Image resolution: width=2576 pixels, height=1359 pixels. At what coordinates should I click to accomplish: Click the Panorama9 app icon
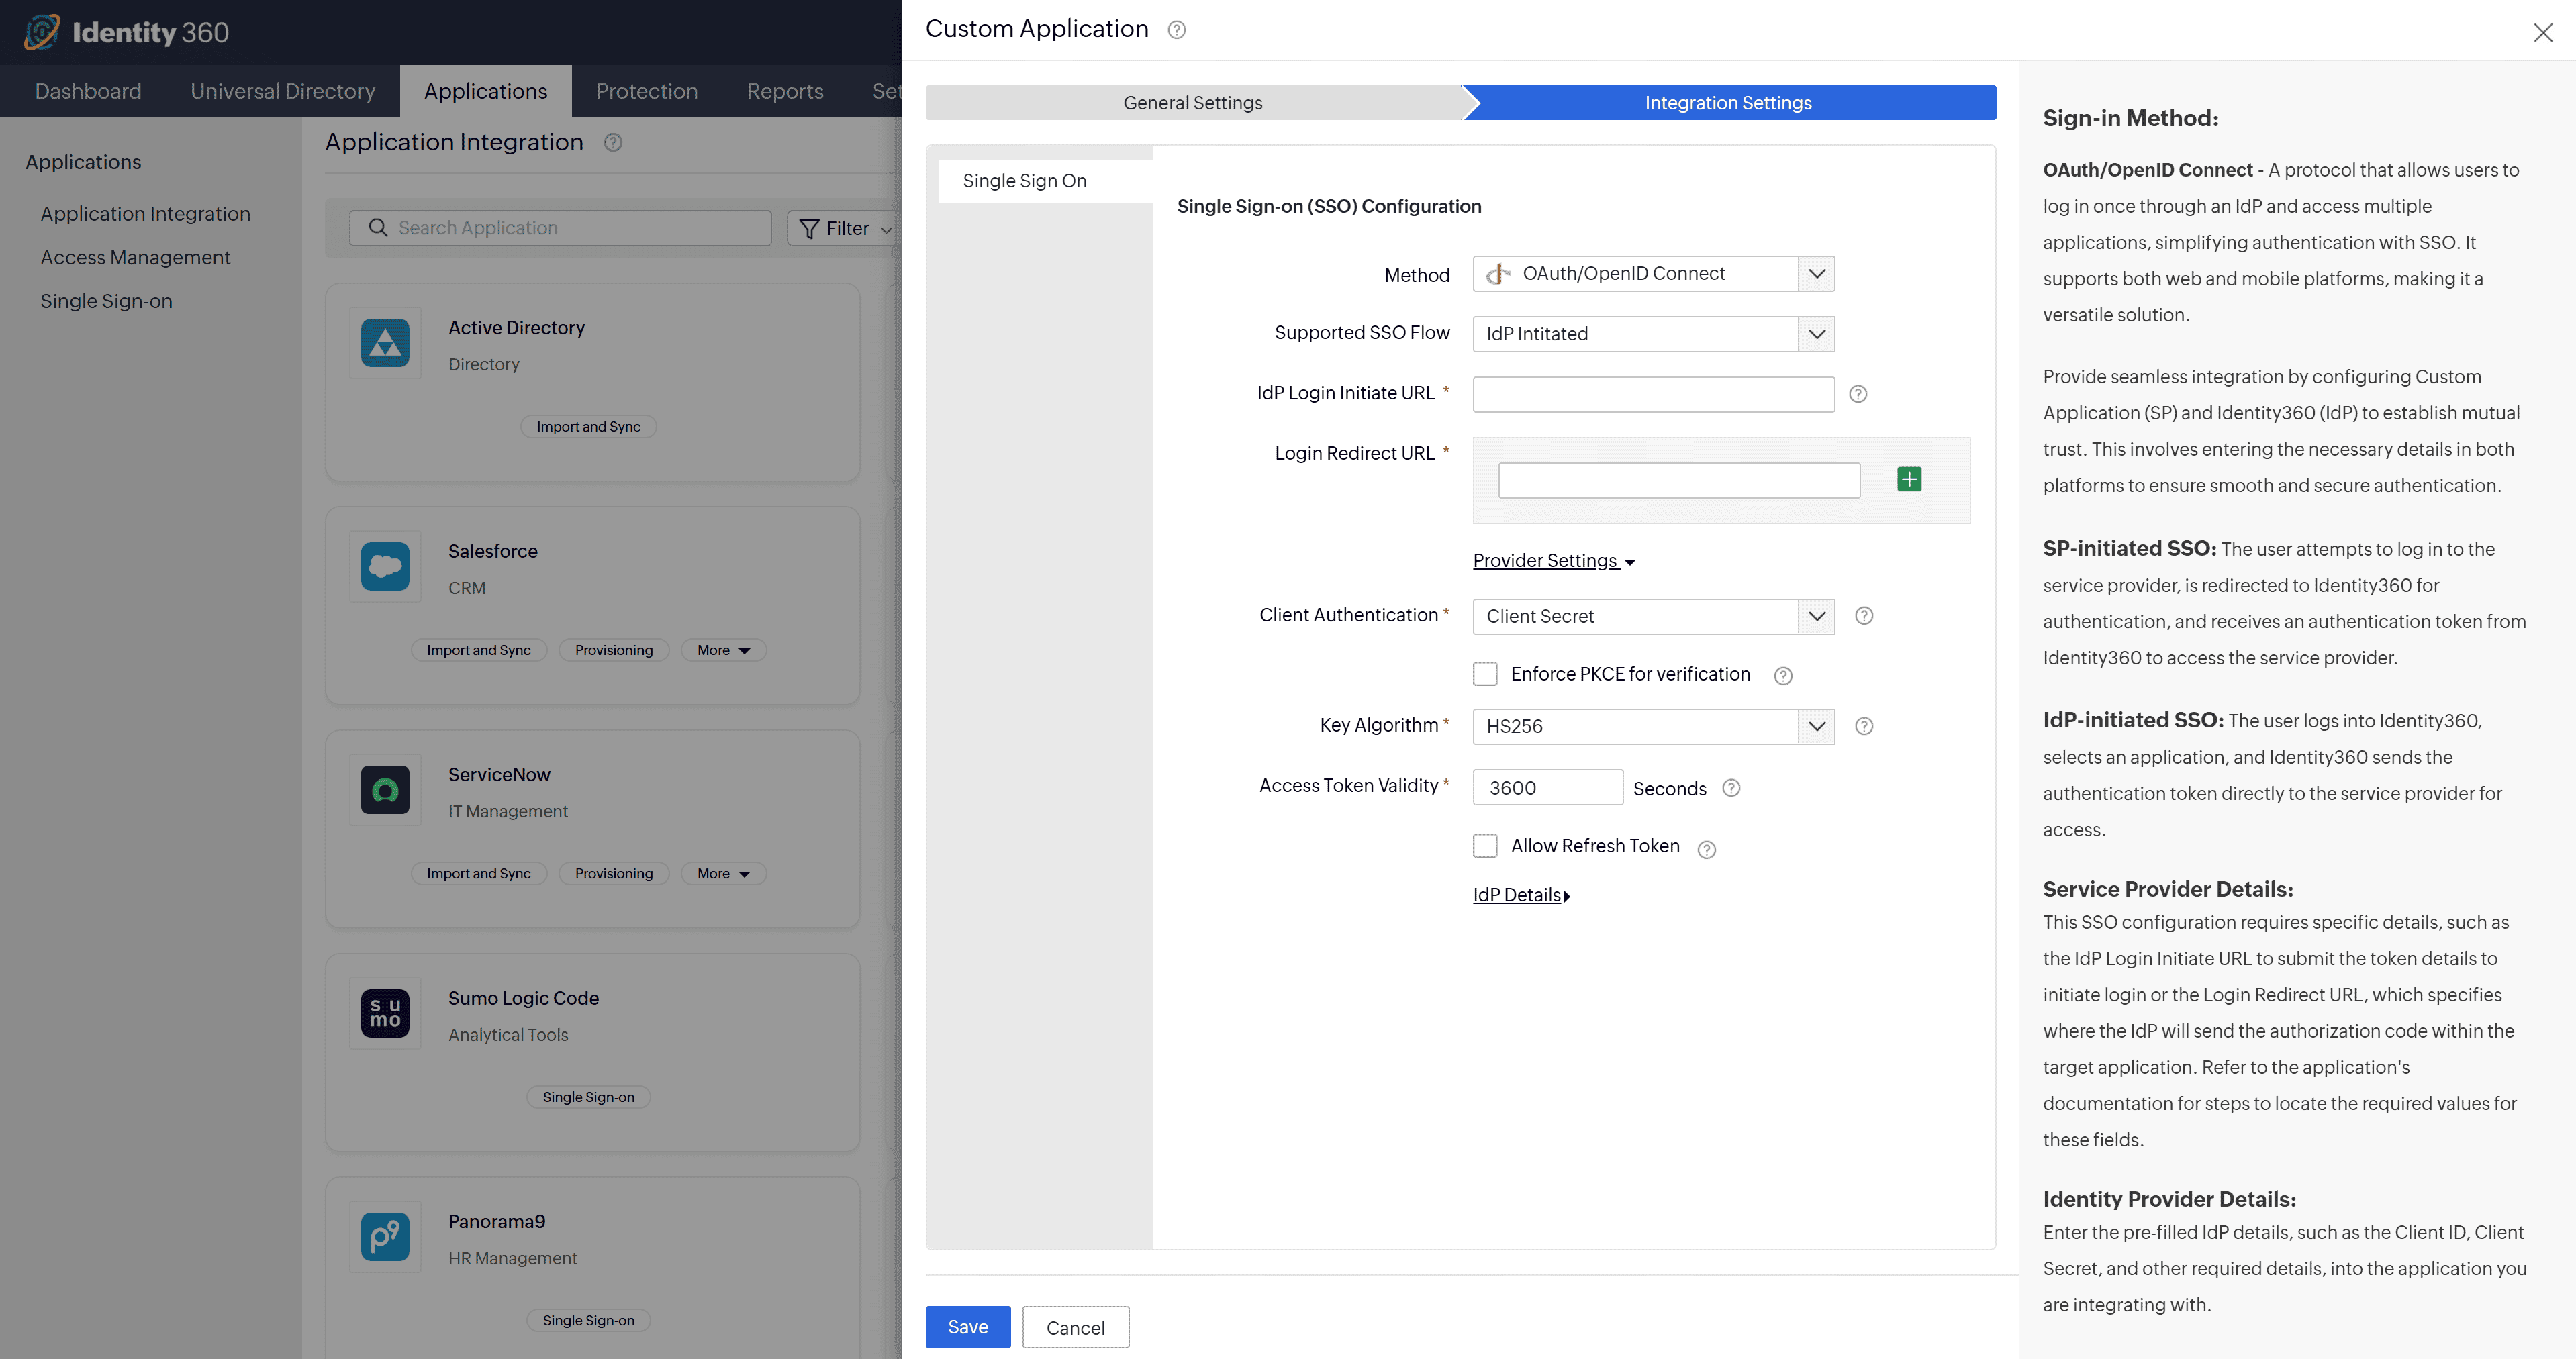[385, 1237]
